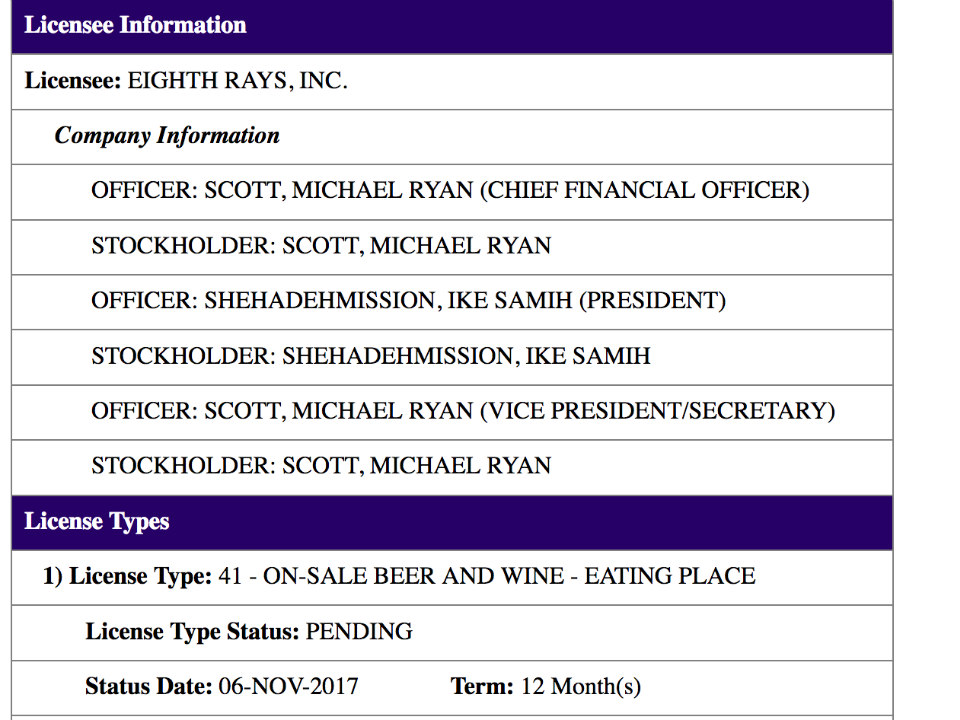Click the Licensee Information header
Viewport: 960px width, 720px height.
point(452,26)
